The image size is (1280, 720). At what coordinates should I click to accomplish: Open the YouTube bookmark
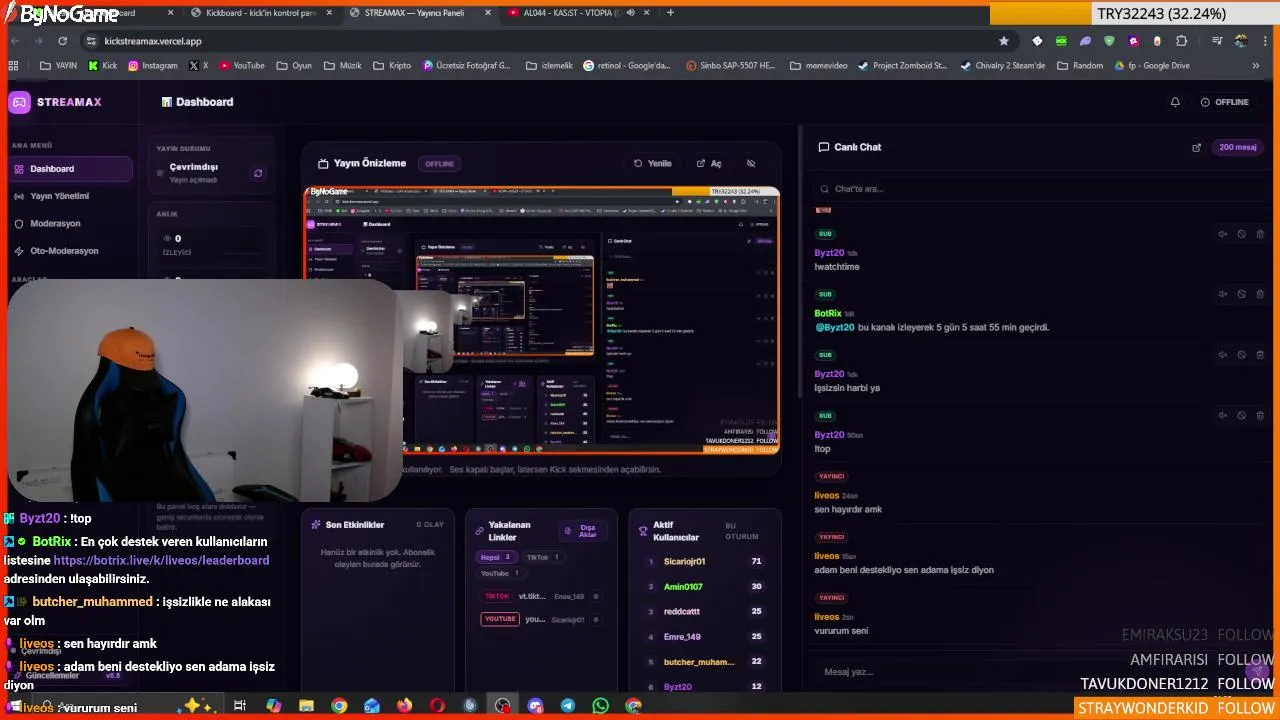242,66
